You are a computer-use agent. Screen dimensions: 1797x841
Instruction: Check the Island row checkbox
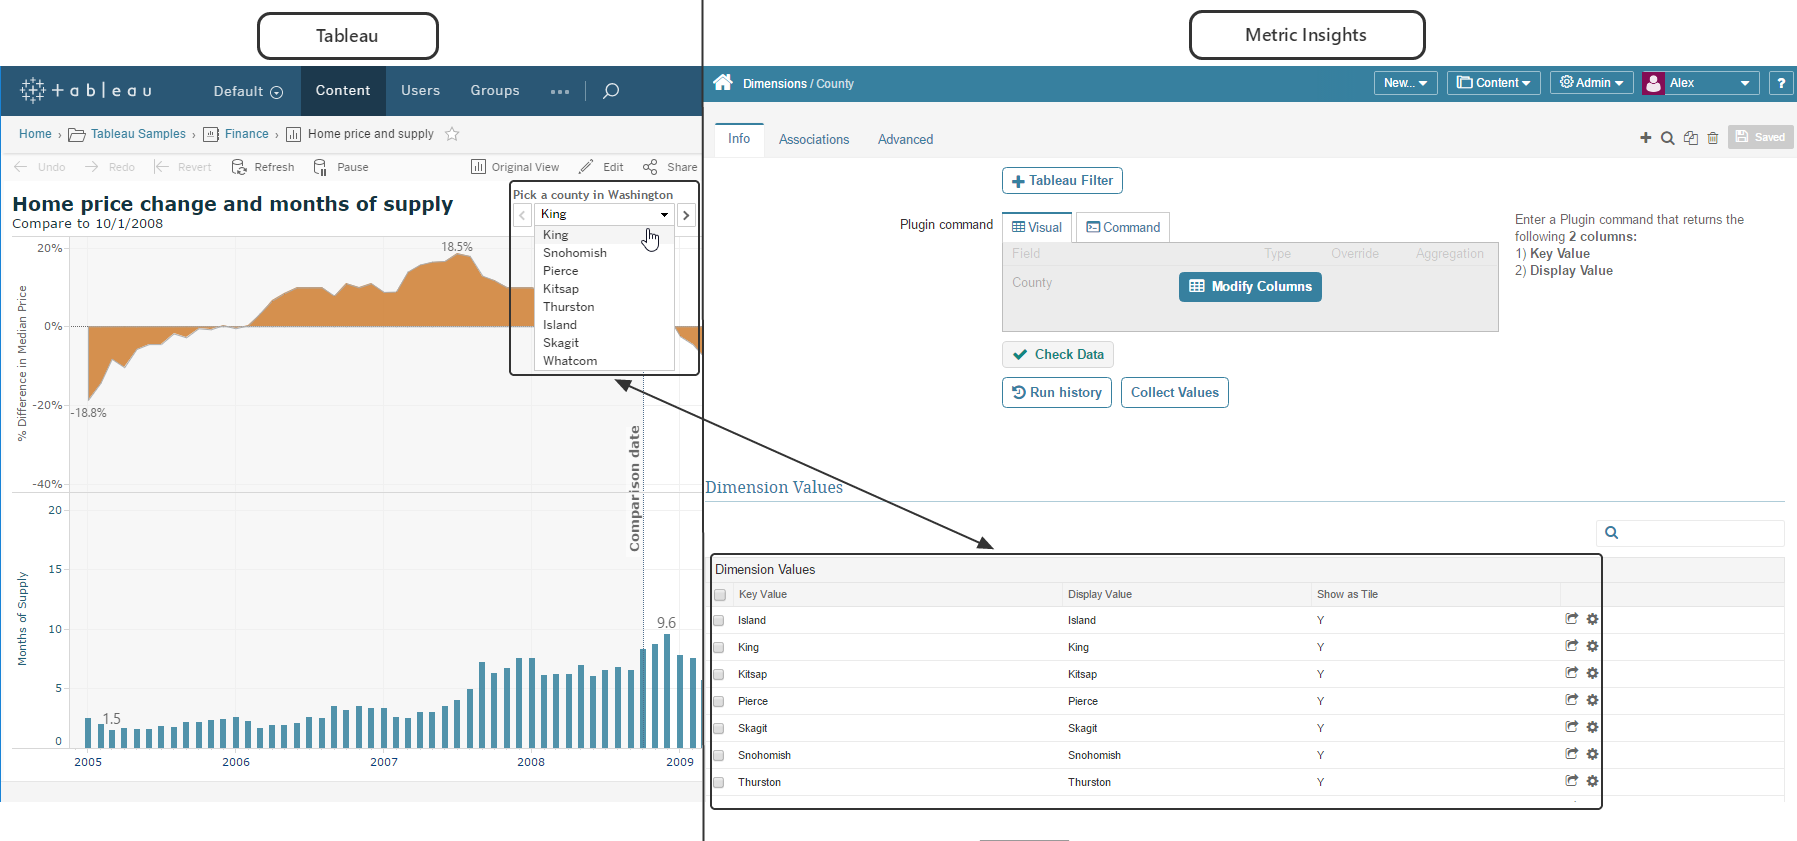pos(719,620)
